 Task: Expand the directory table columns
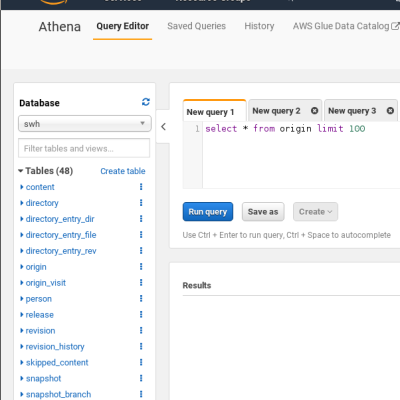[22, 203]
